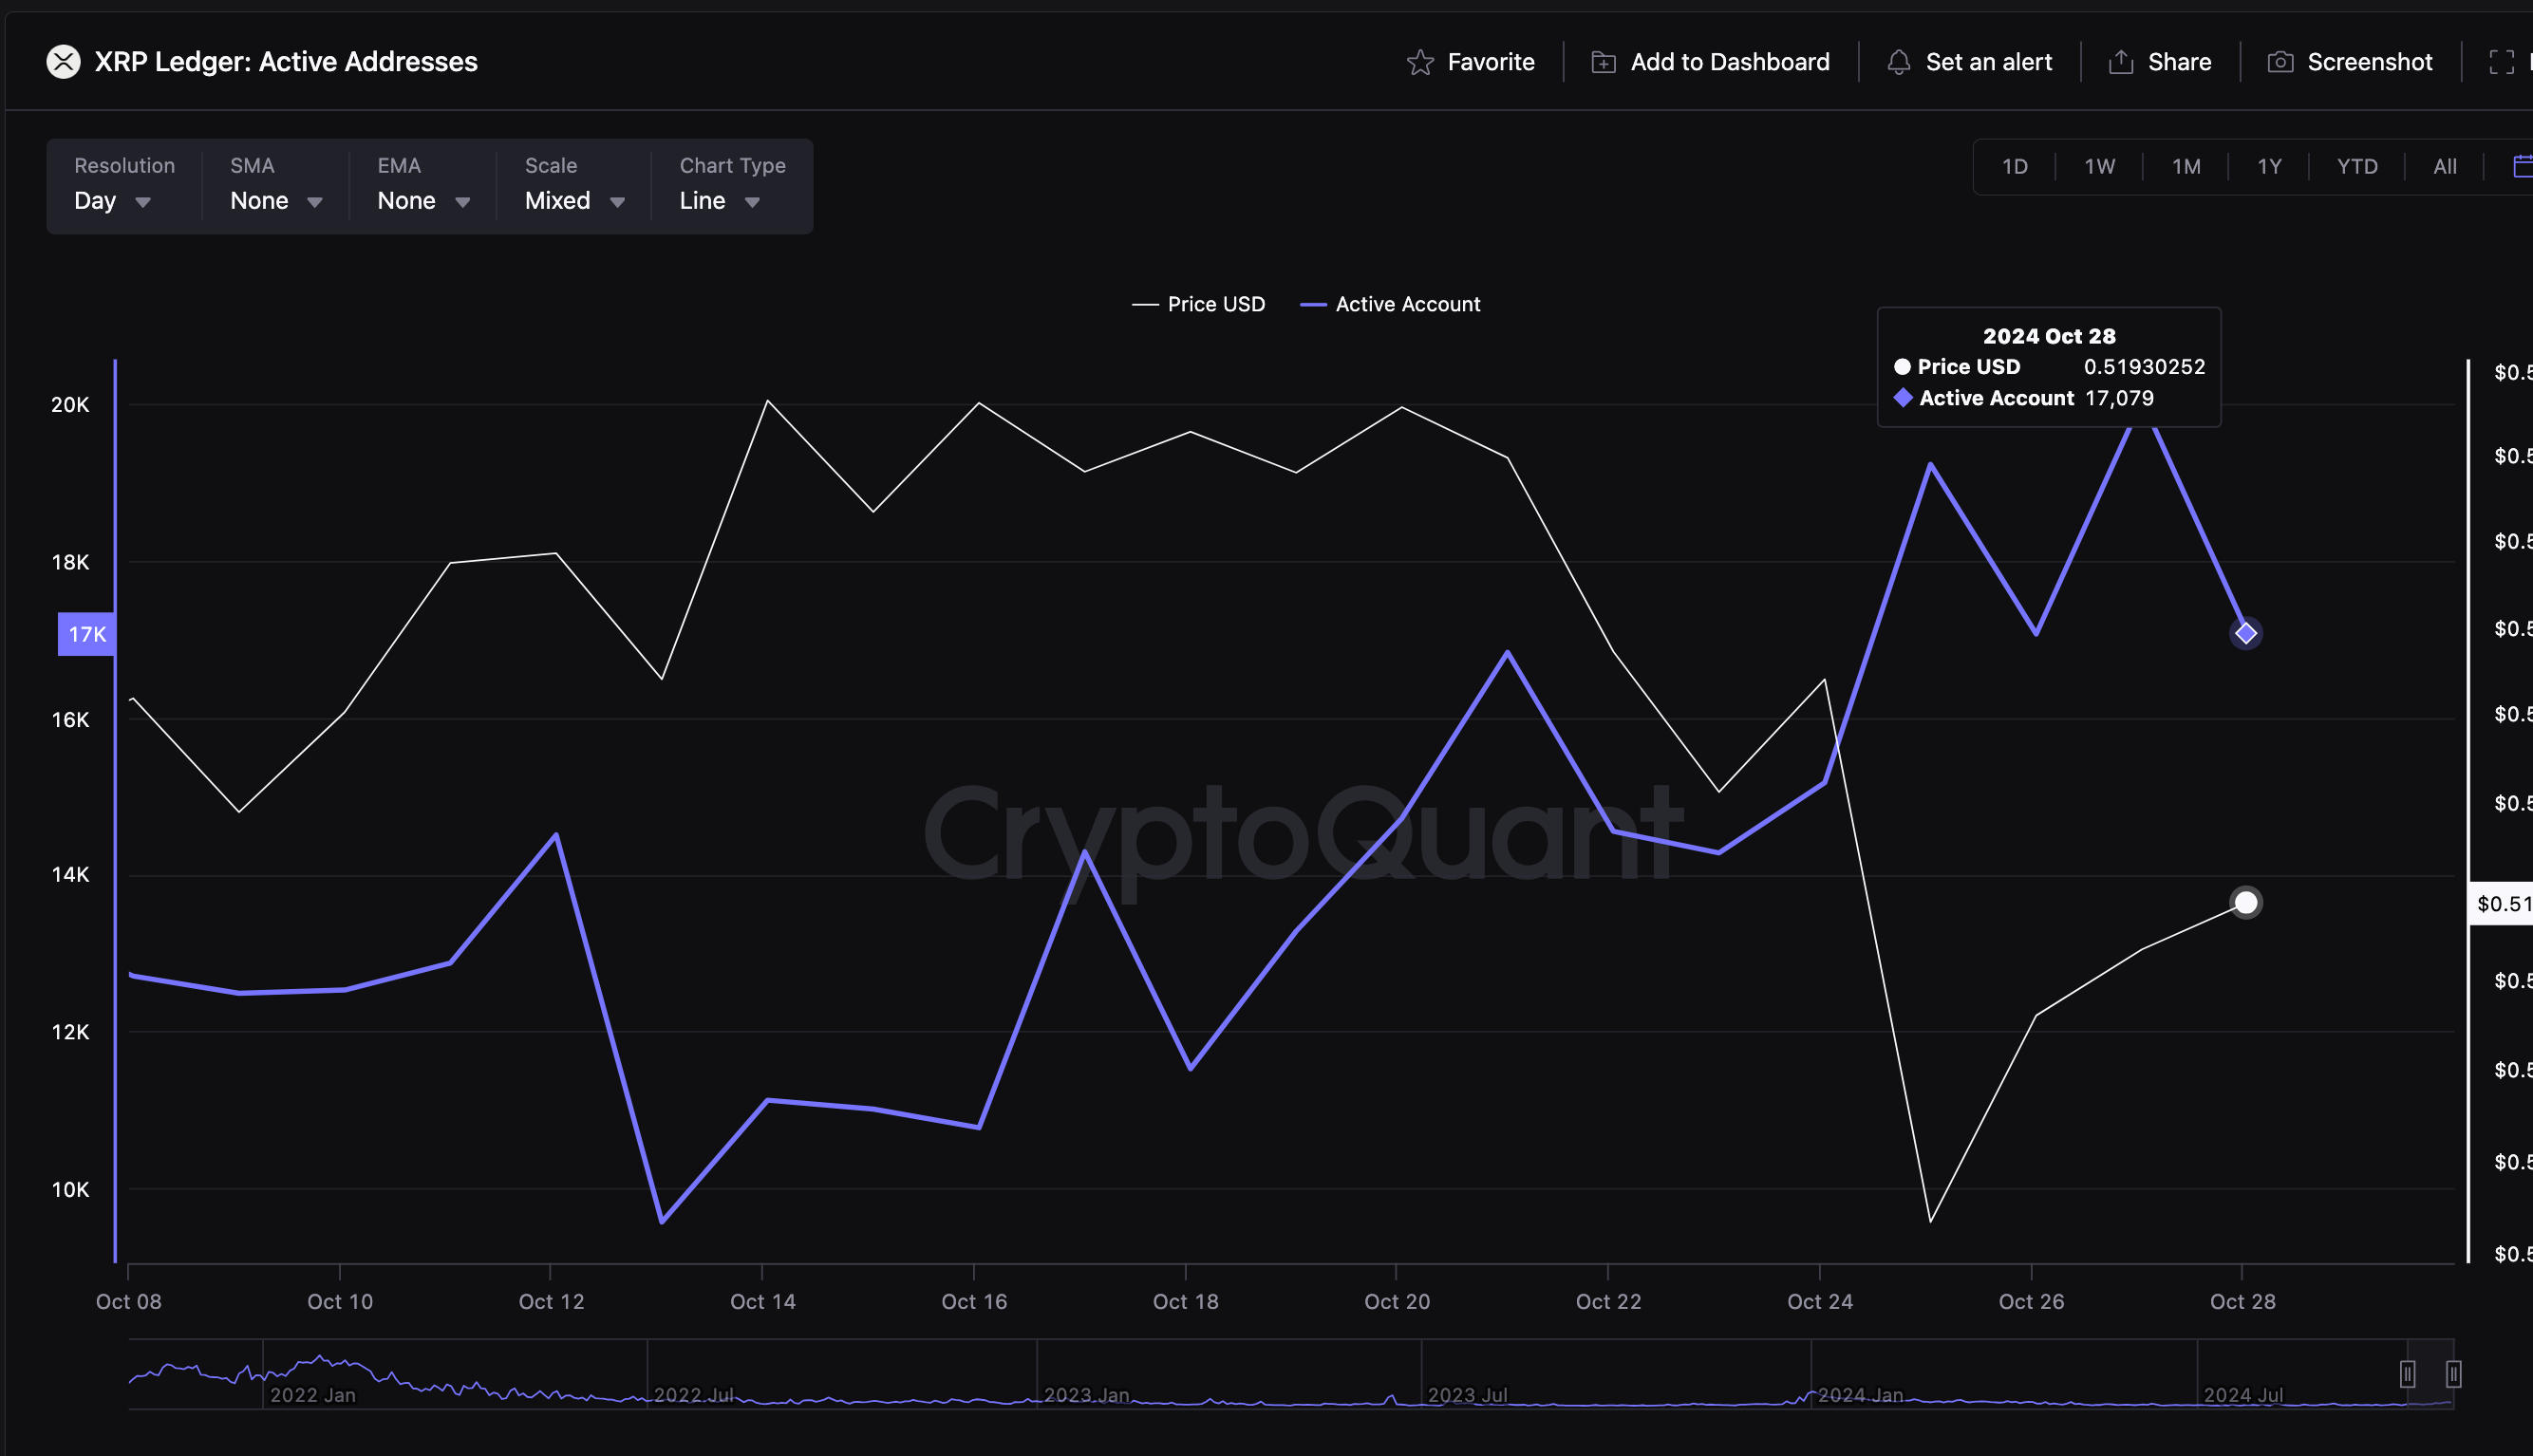
Task: Click the chart title XRP Ledger: Active Addresses
Action: 286,62
